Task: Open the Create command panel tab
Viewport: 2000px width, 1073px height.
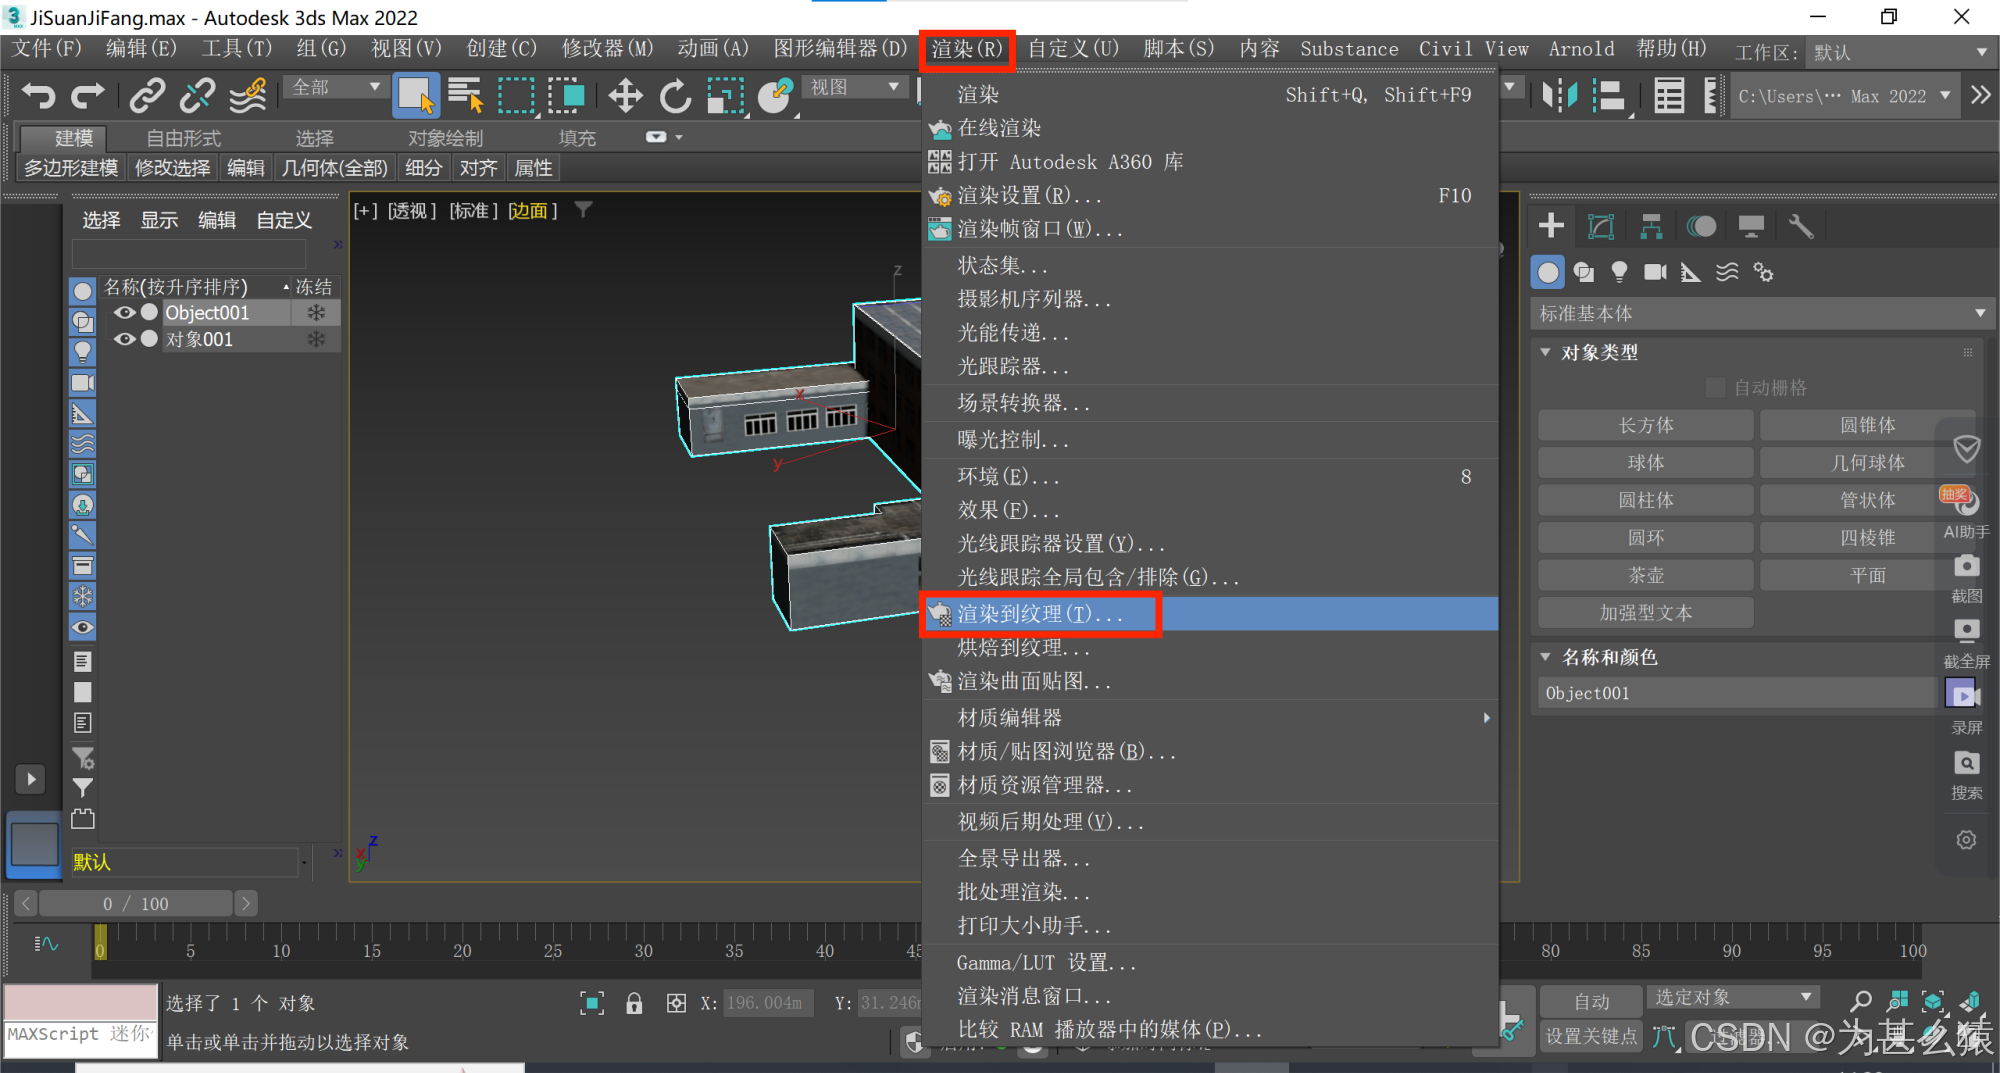Action: [x=1551, y=226]
